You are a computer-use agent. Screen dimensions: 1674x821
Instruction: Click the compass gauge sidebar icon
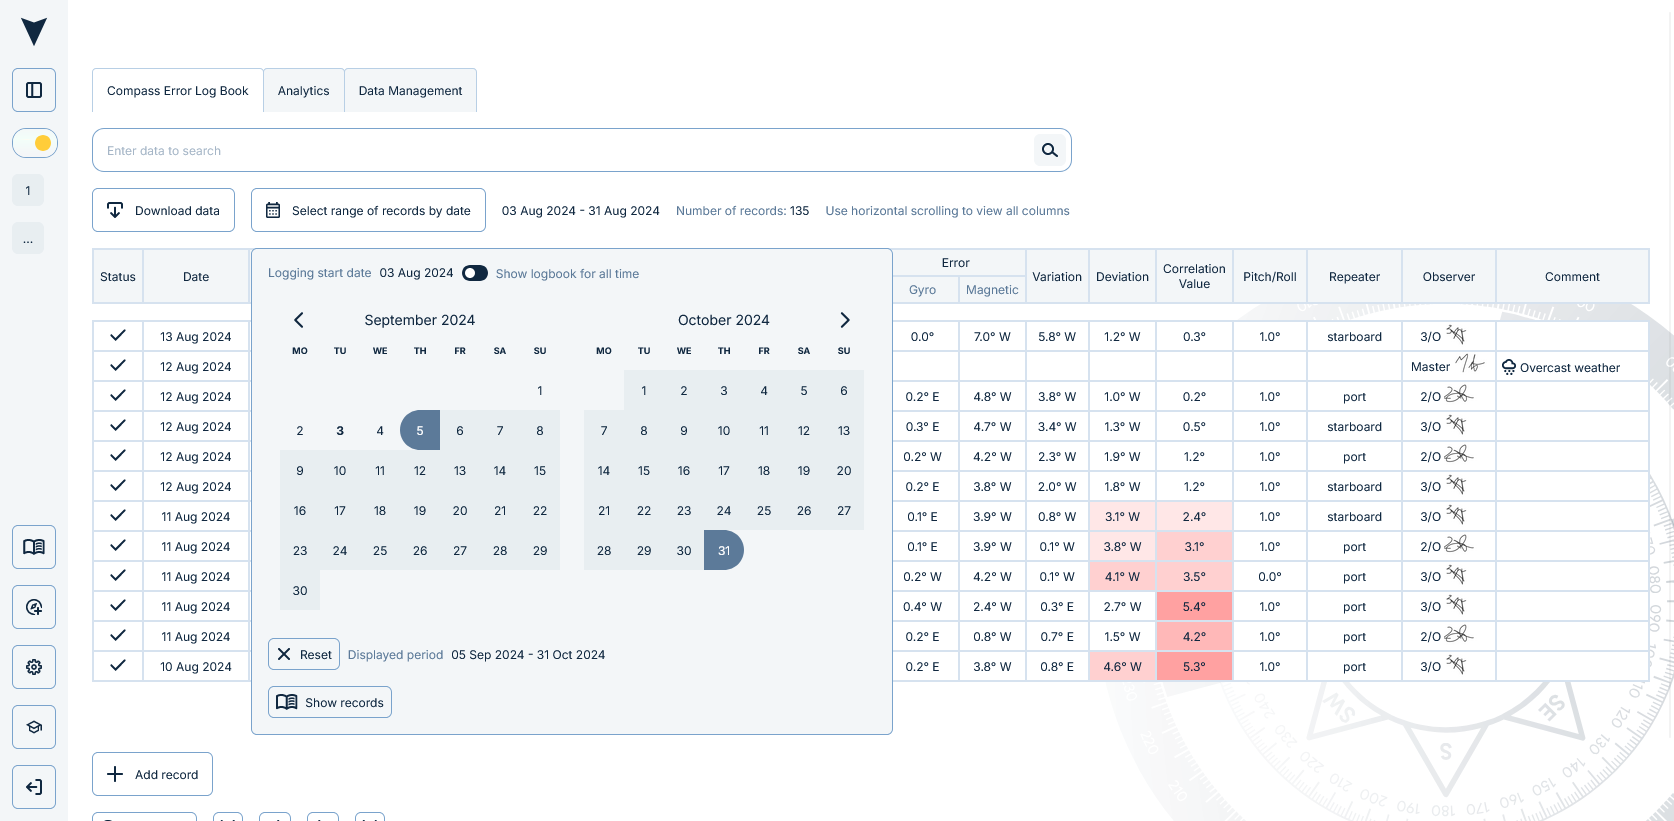coord(34,607)
